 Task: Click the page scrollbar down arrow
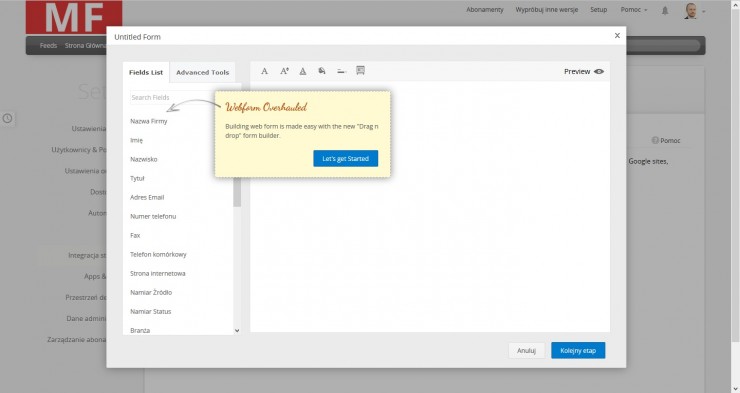click(x=736, y=389)
